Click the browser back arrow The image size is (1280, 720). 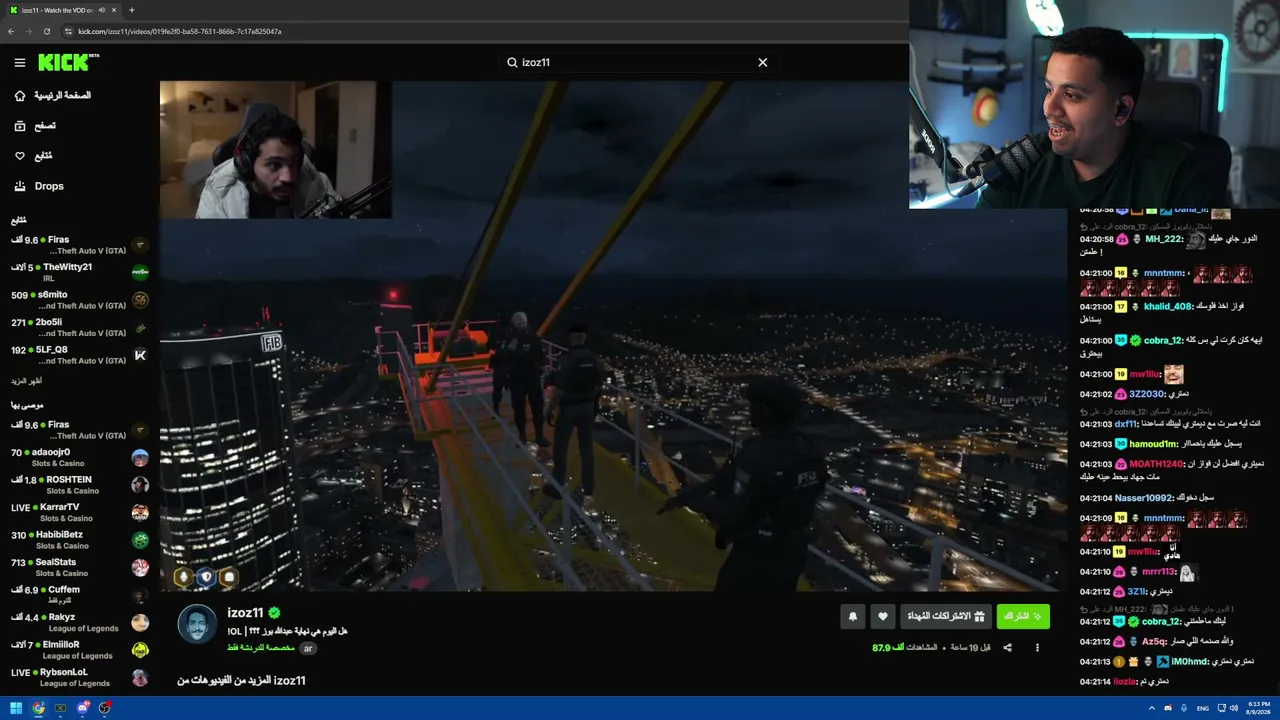[11, 31]
